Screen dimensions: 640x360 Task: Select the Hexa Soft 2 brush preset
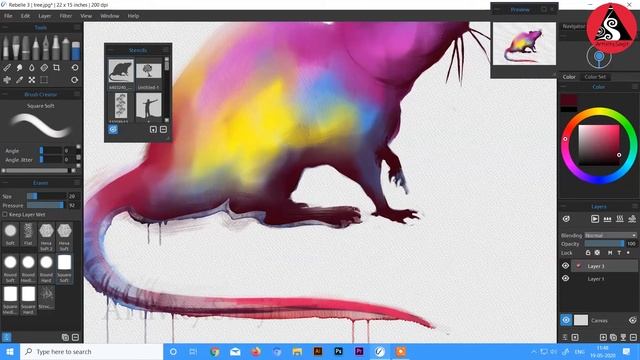coord(46,237)
